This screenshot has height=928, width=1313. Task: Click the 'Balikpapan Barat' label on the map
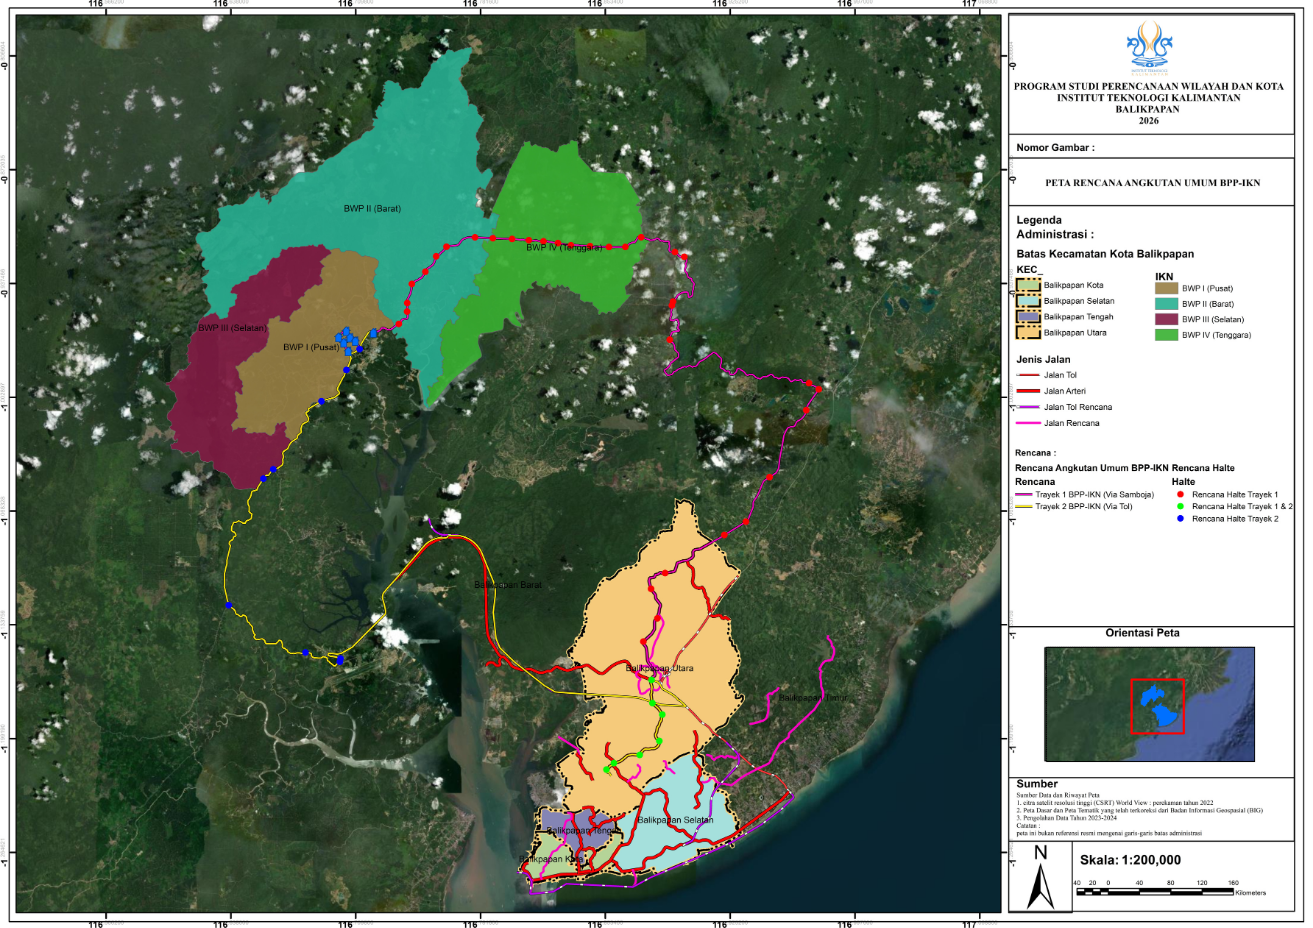pyautogui.click(x=508, y=585)
